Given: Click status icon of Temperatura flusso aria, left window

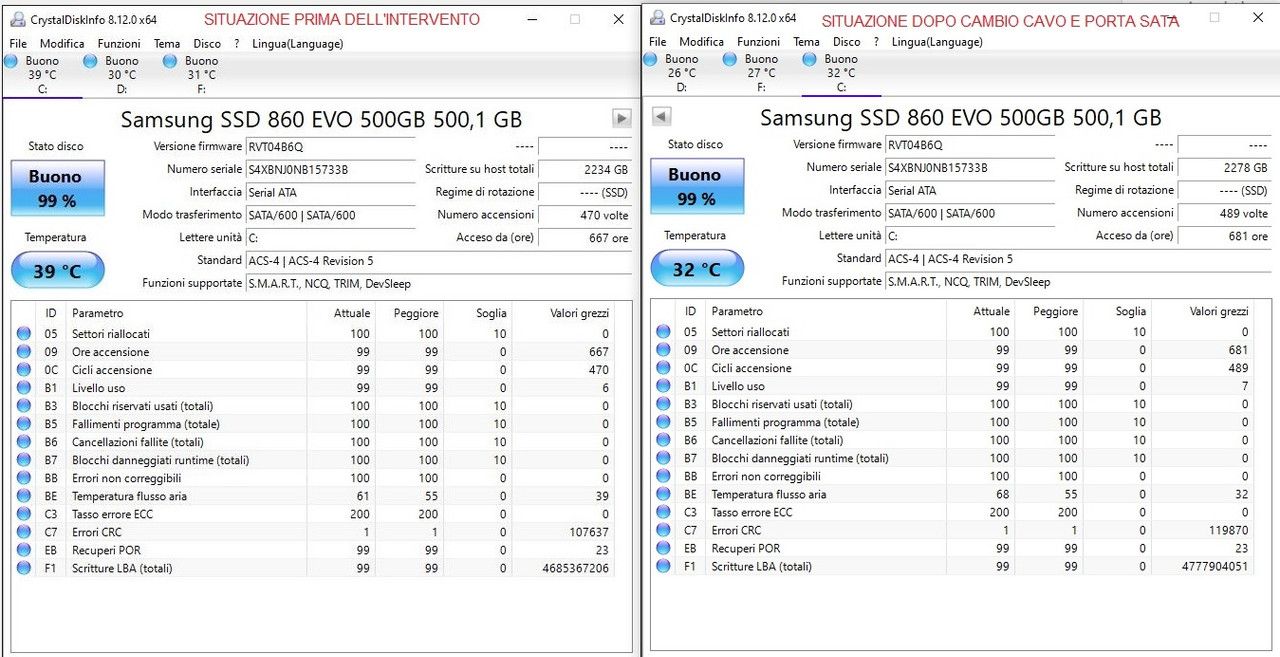Looking at the screenshot, I should 24,496.
